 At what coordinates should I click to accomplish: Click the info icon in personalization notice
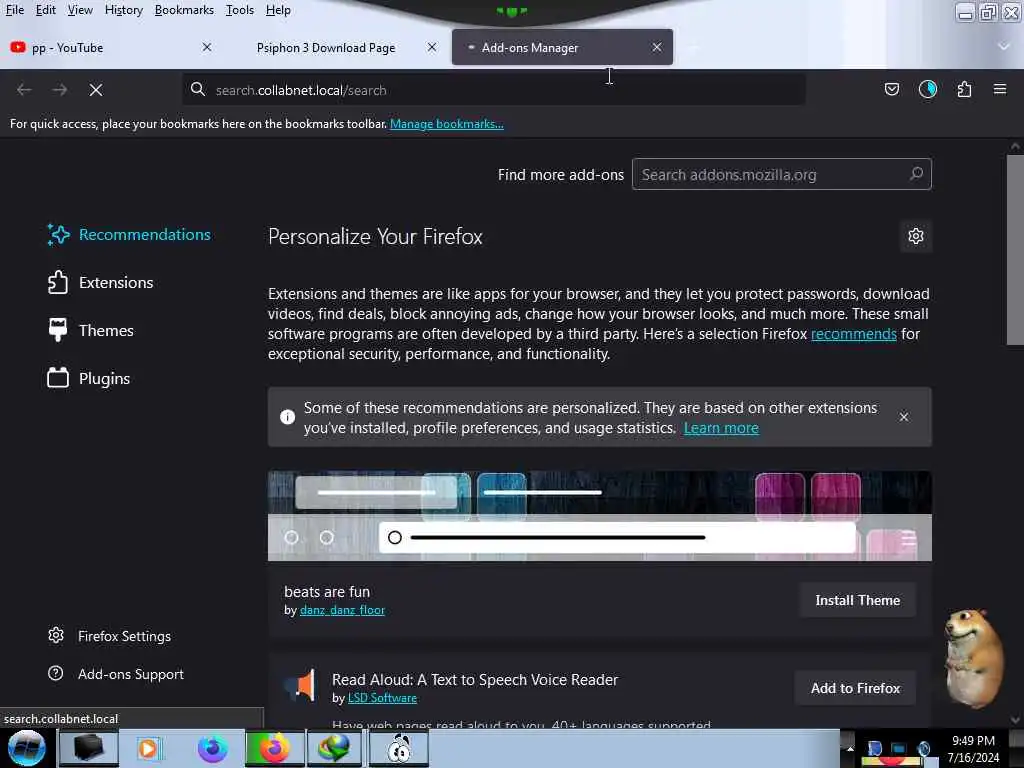[287, 417]
